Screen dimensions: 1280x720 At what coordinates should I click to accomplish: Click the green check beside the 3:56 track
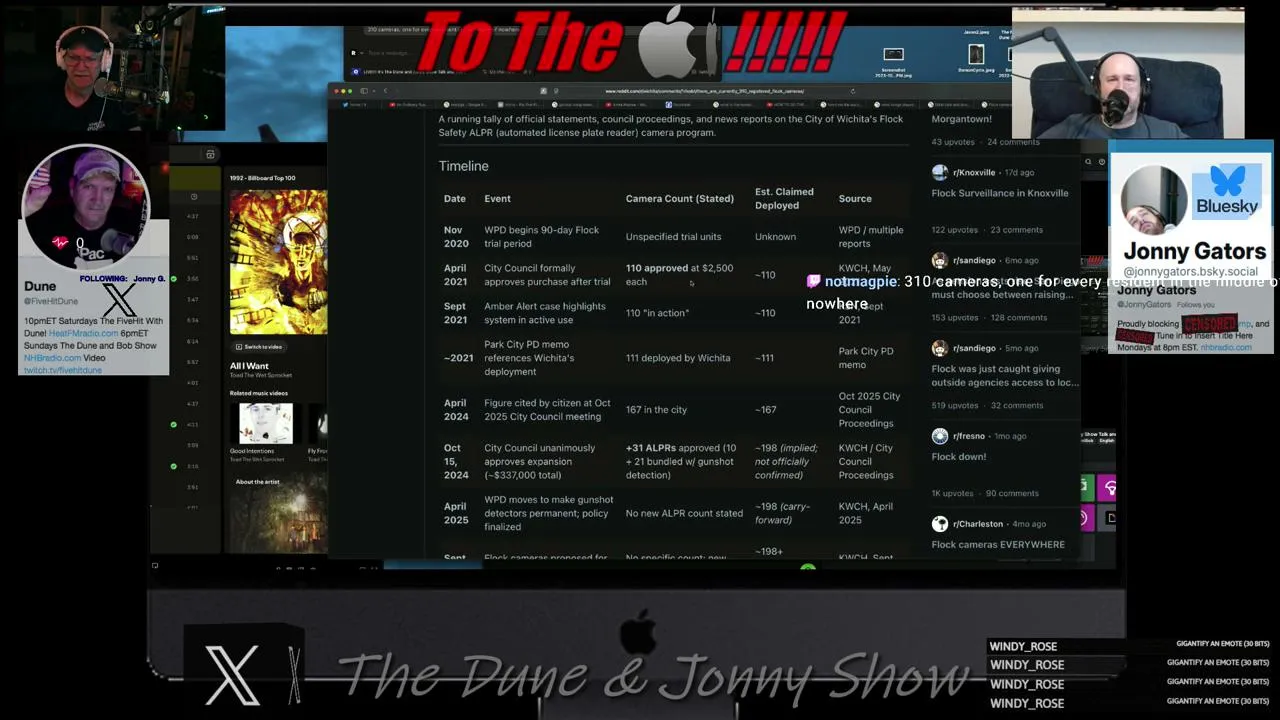click(x=174, y=279)
